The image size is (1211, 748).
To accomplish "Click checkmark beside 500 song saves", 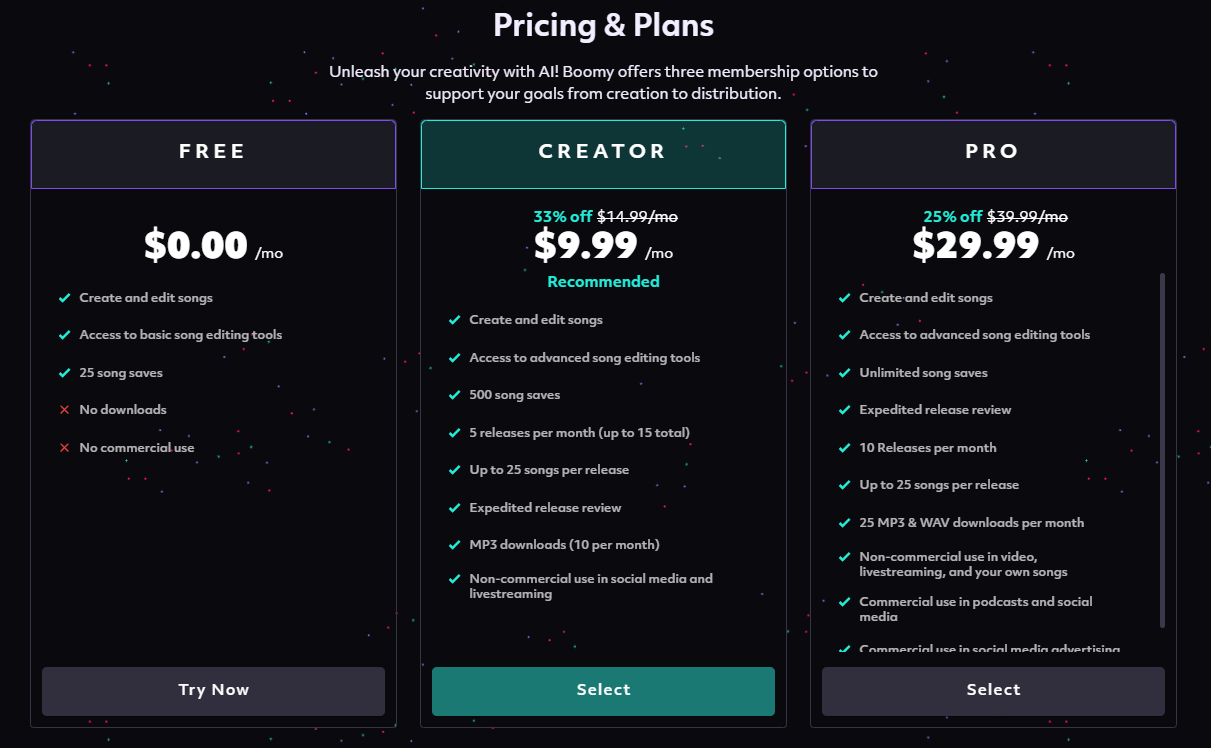I will coord(454,395).
